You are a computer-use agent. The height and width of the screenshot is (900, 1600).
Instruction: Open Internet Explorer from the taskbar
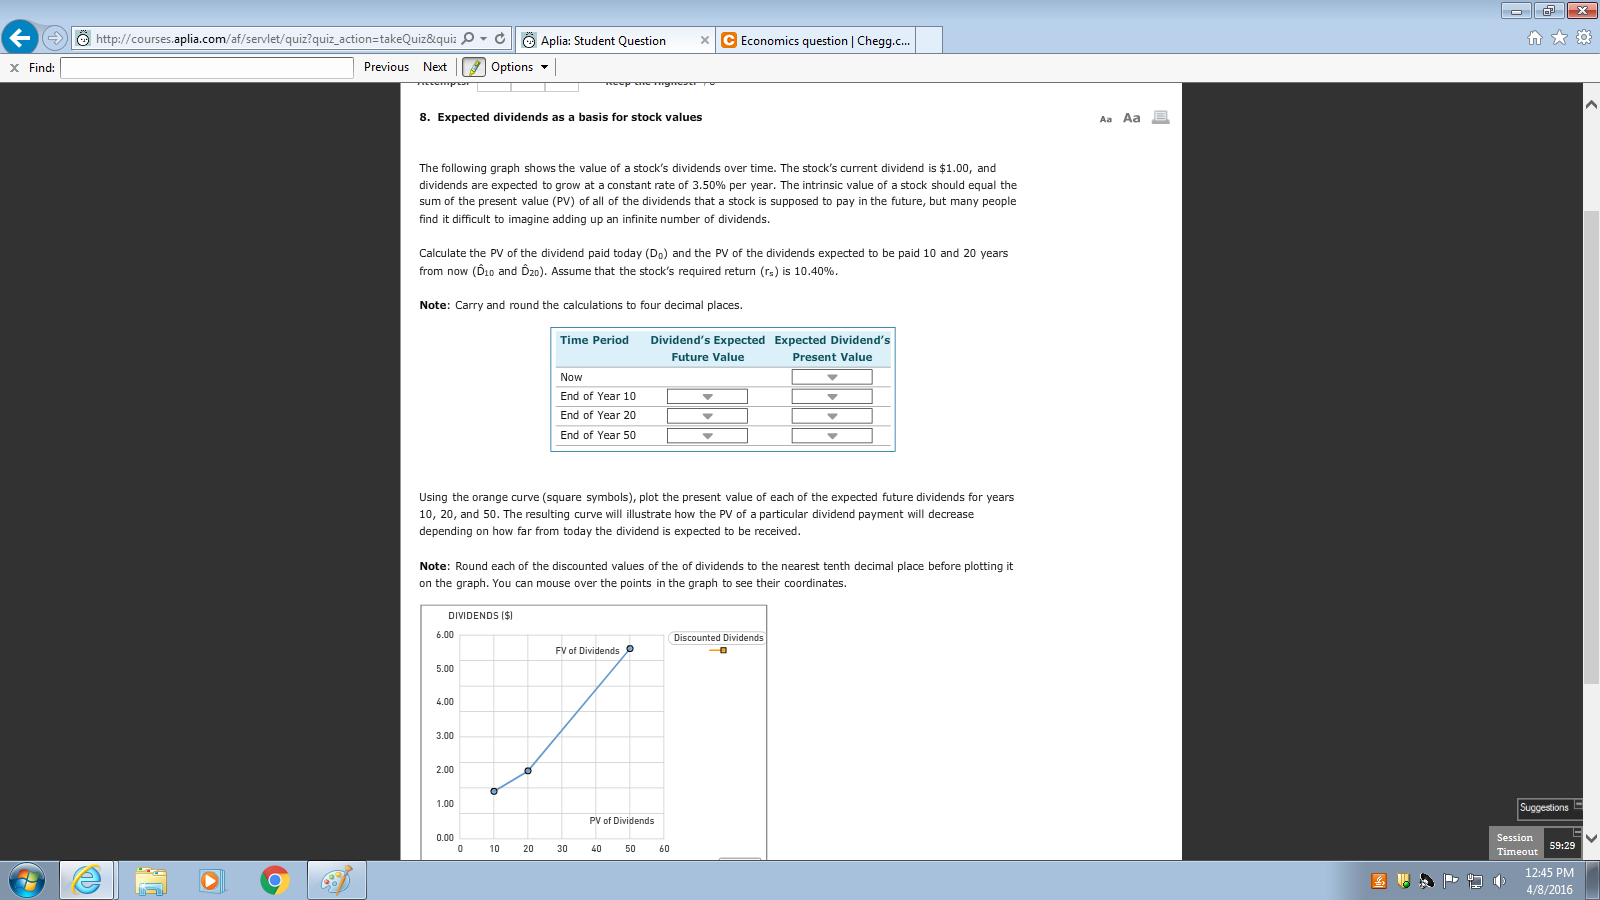(87, 880)
